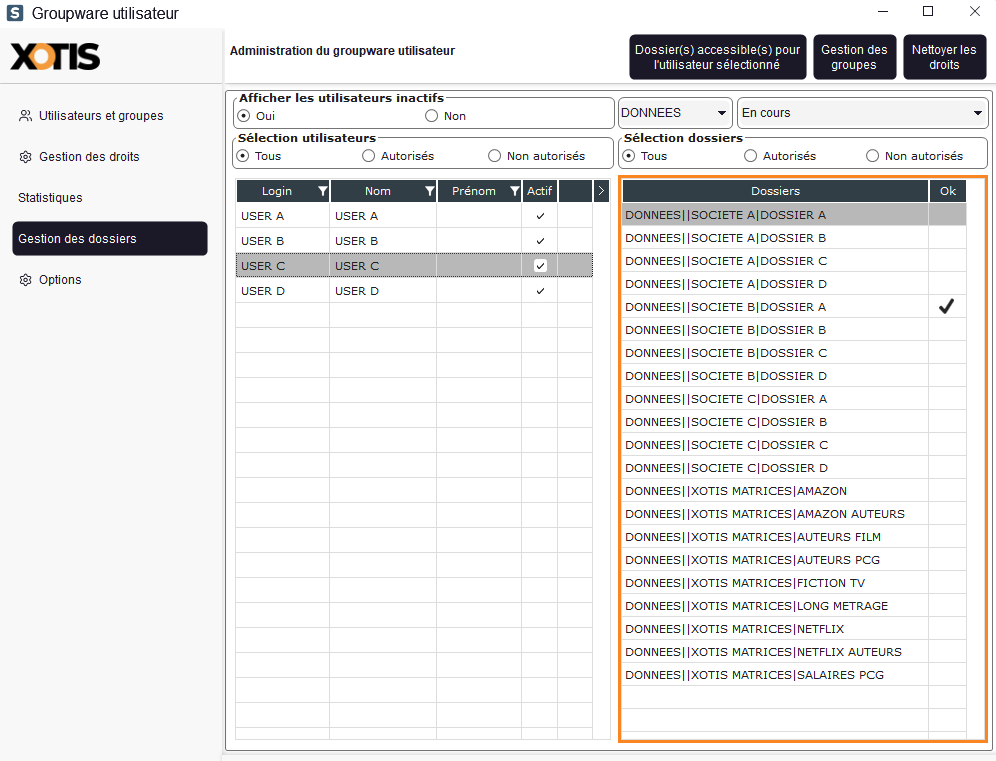Screen dimensions: 996x761
Task: Toggle the Actif checkbox for USER C
Action: coord(540,266)
